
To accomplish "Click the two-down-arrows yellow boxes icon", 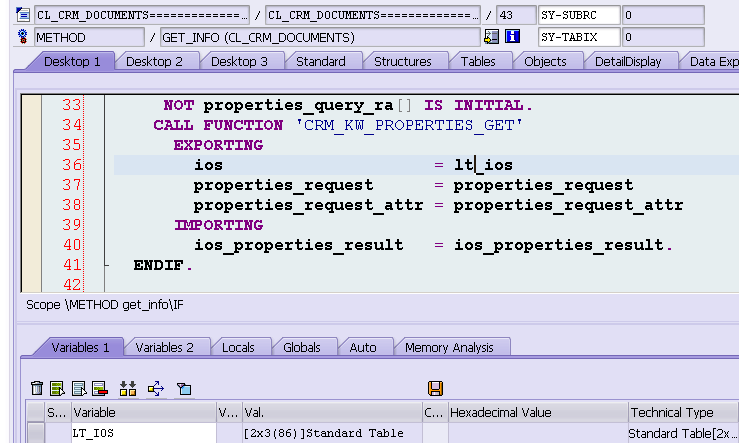I will click(128, 388).
